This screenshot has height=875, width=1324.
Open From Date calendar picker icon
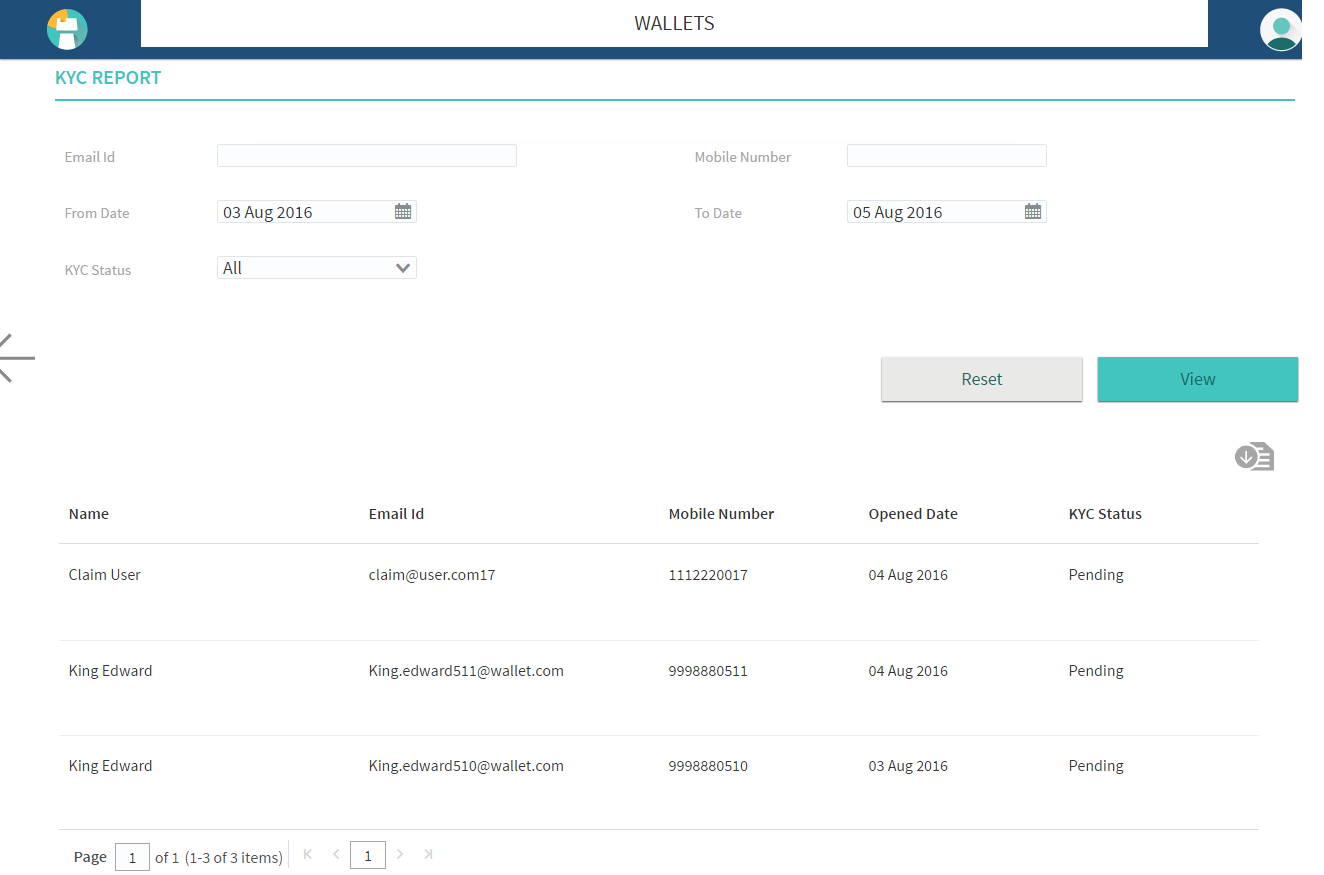click(403, 211)
